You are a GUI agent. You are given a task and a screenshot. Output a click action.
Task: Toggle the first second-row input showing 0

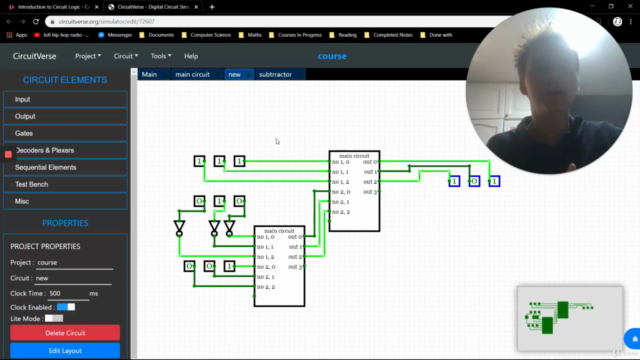[x=199, y=201]
